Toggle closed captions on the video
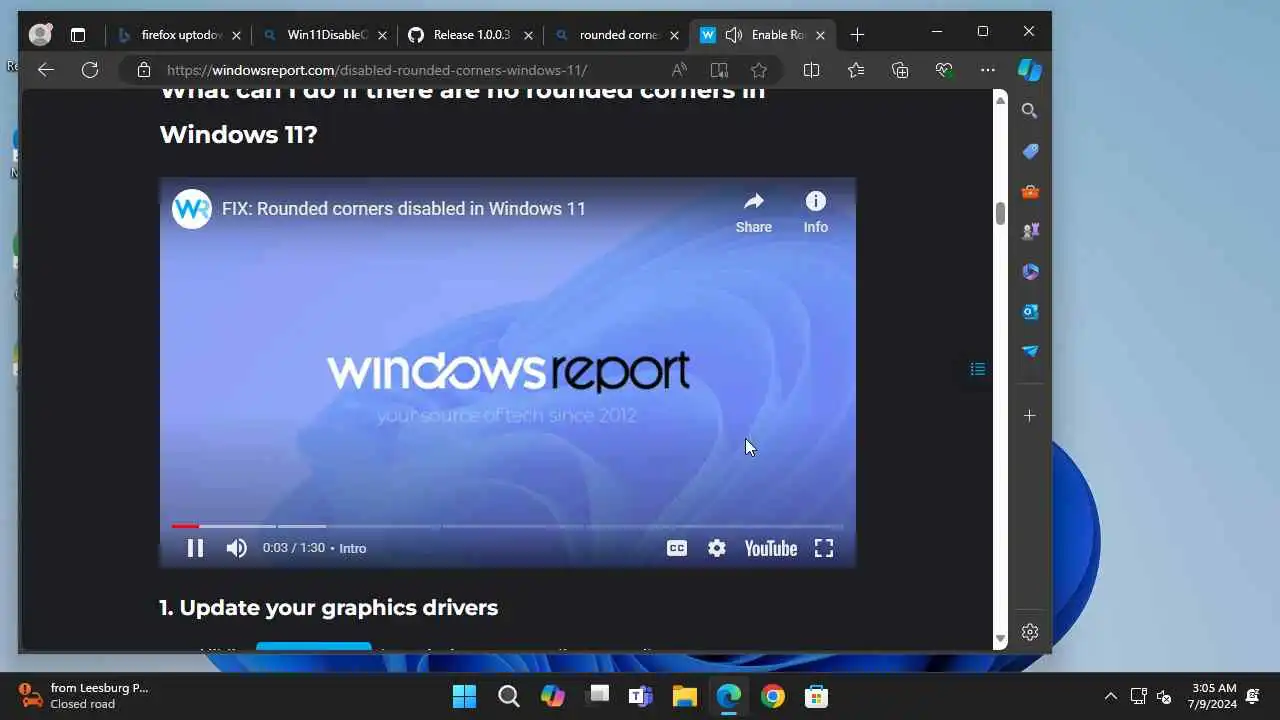The image size is (1280, 720). coord(677,548)
